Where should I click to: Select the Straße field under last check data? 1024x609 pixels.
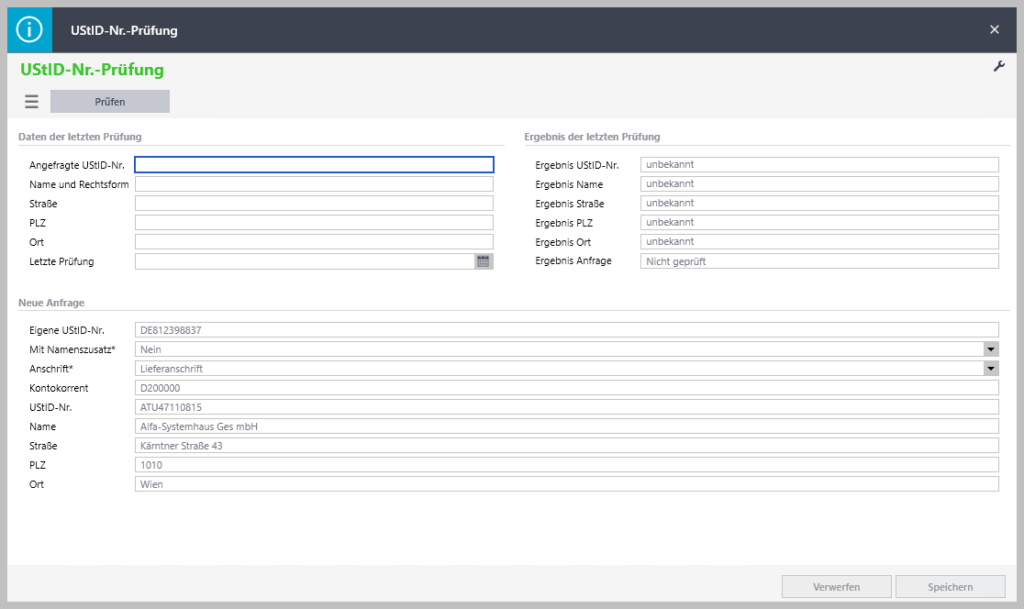pos(314,203)
